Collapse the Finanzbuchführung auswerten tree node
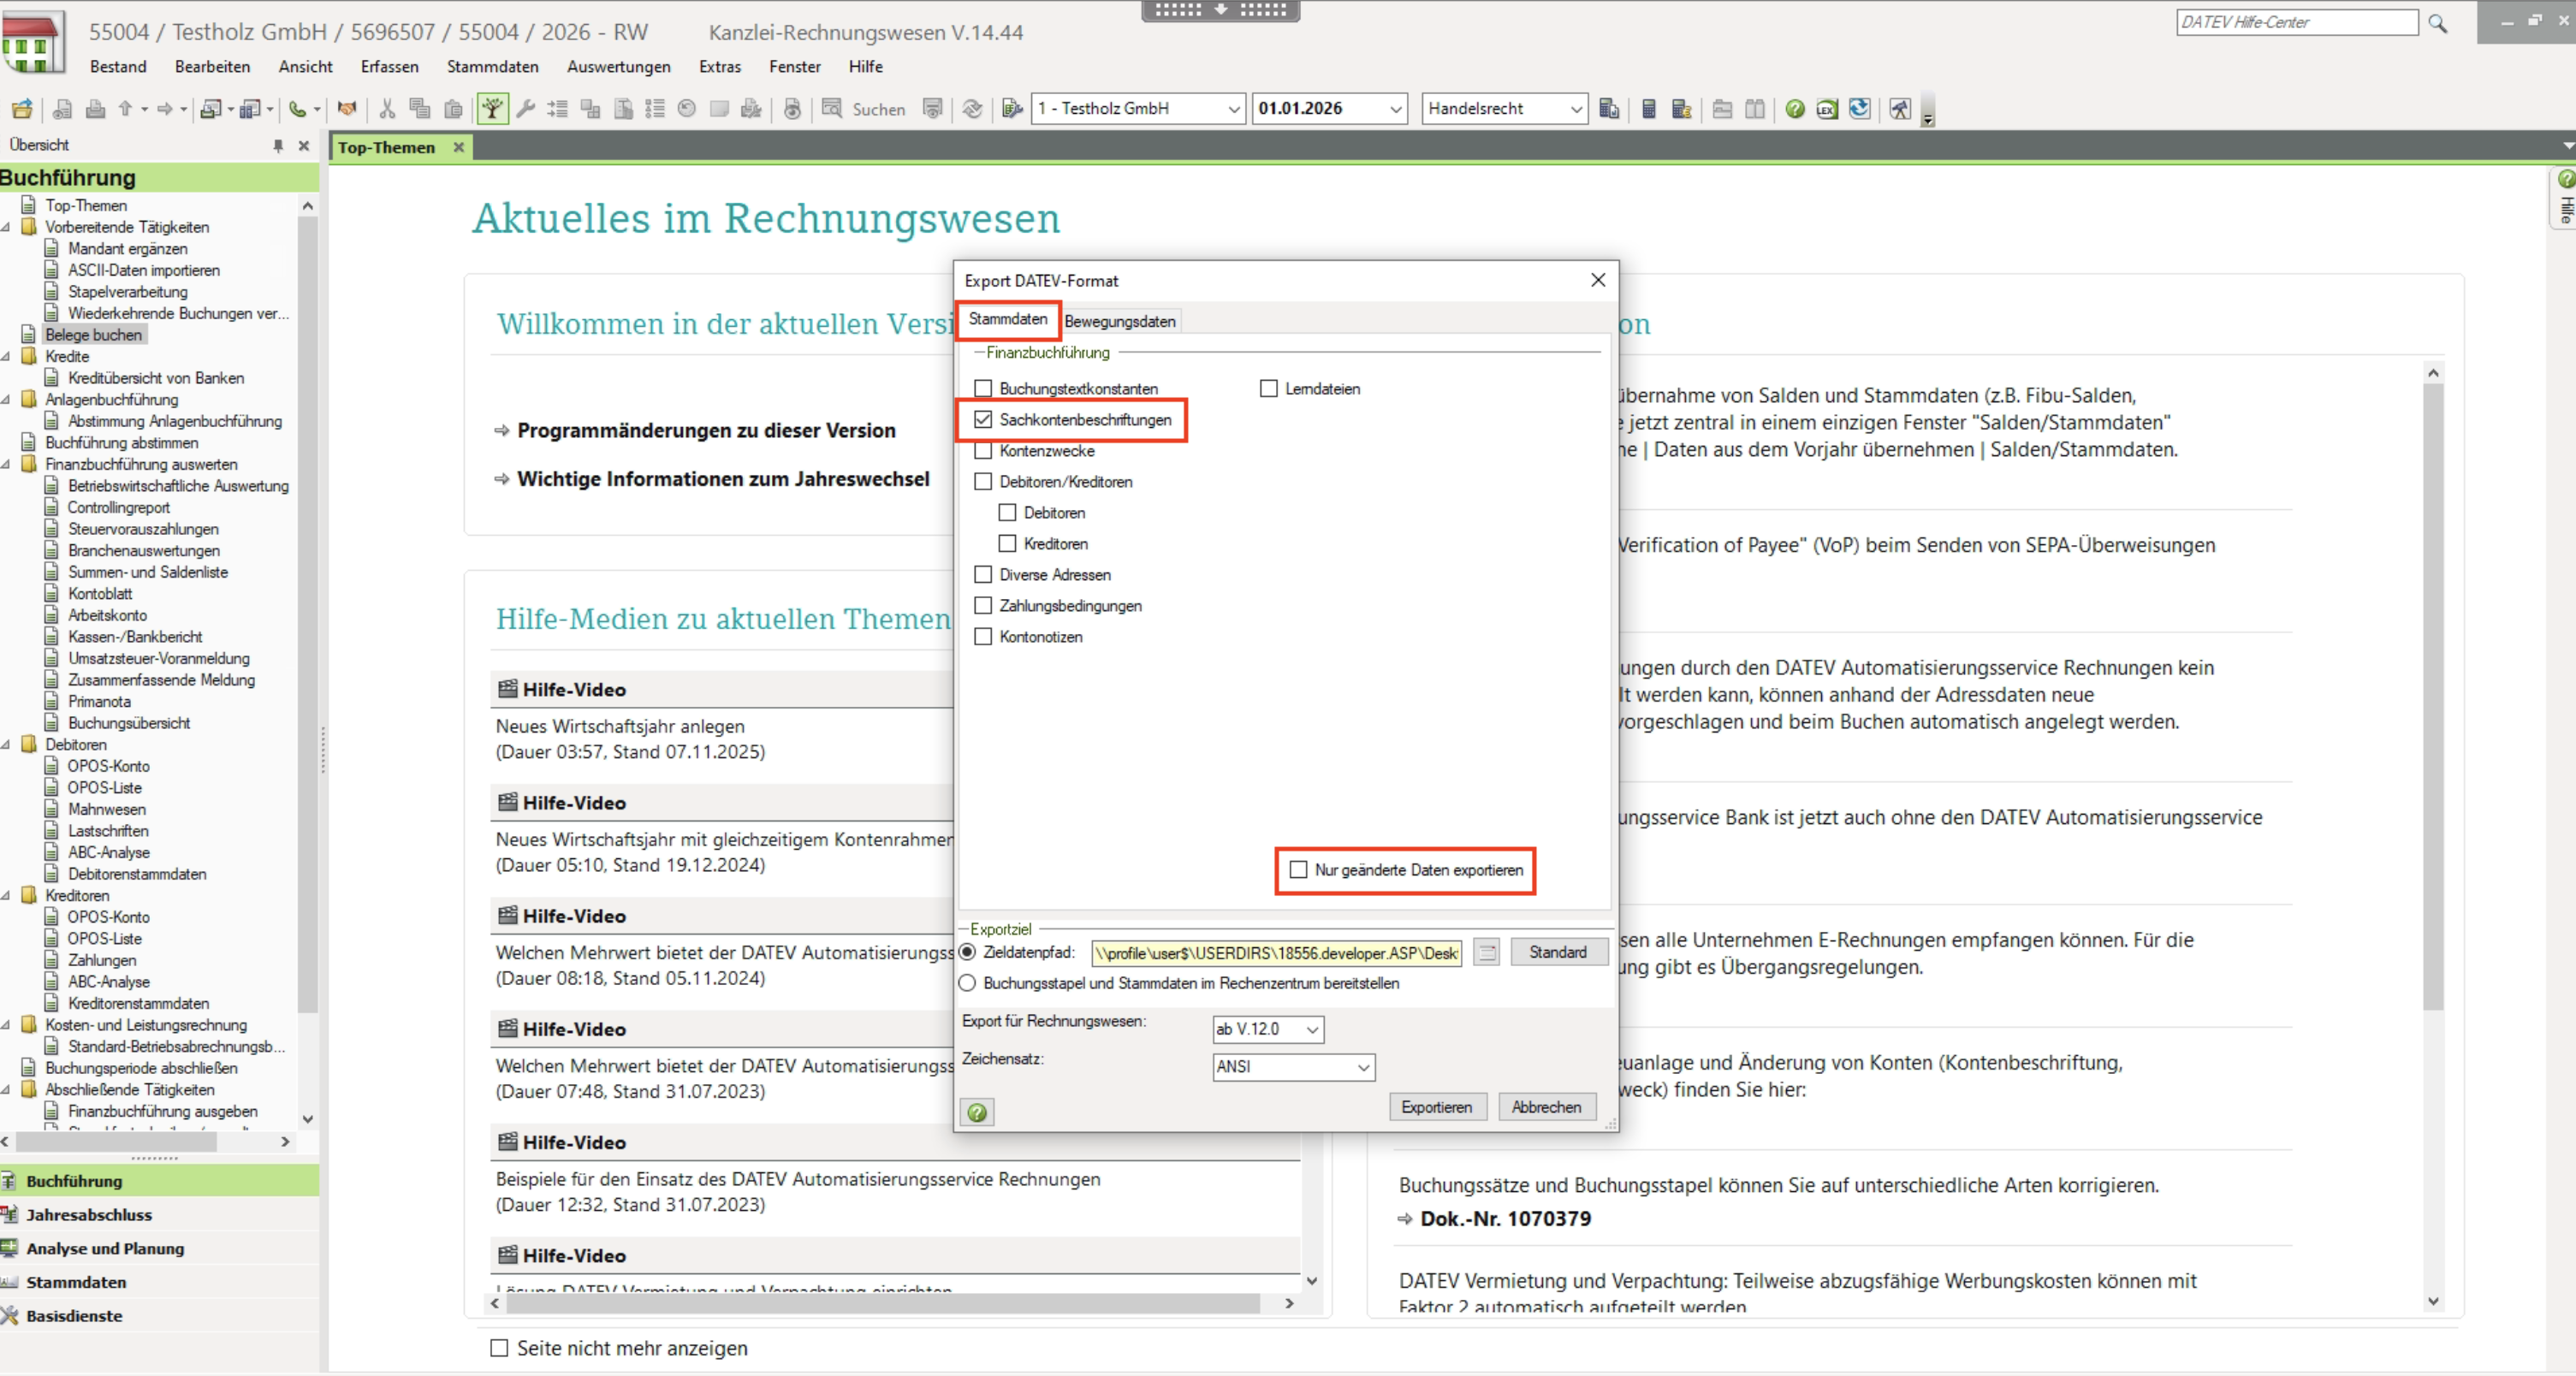Viewport: 2576px width, 1376px height. [x=6, y=464]
